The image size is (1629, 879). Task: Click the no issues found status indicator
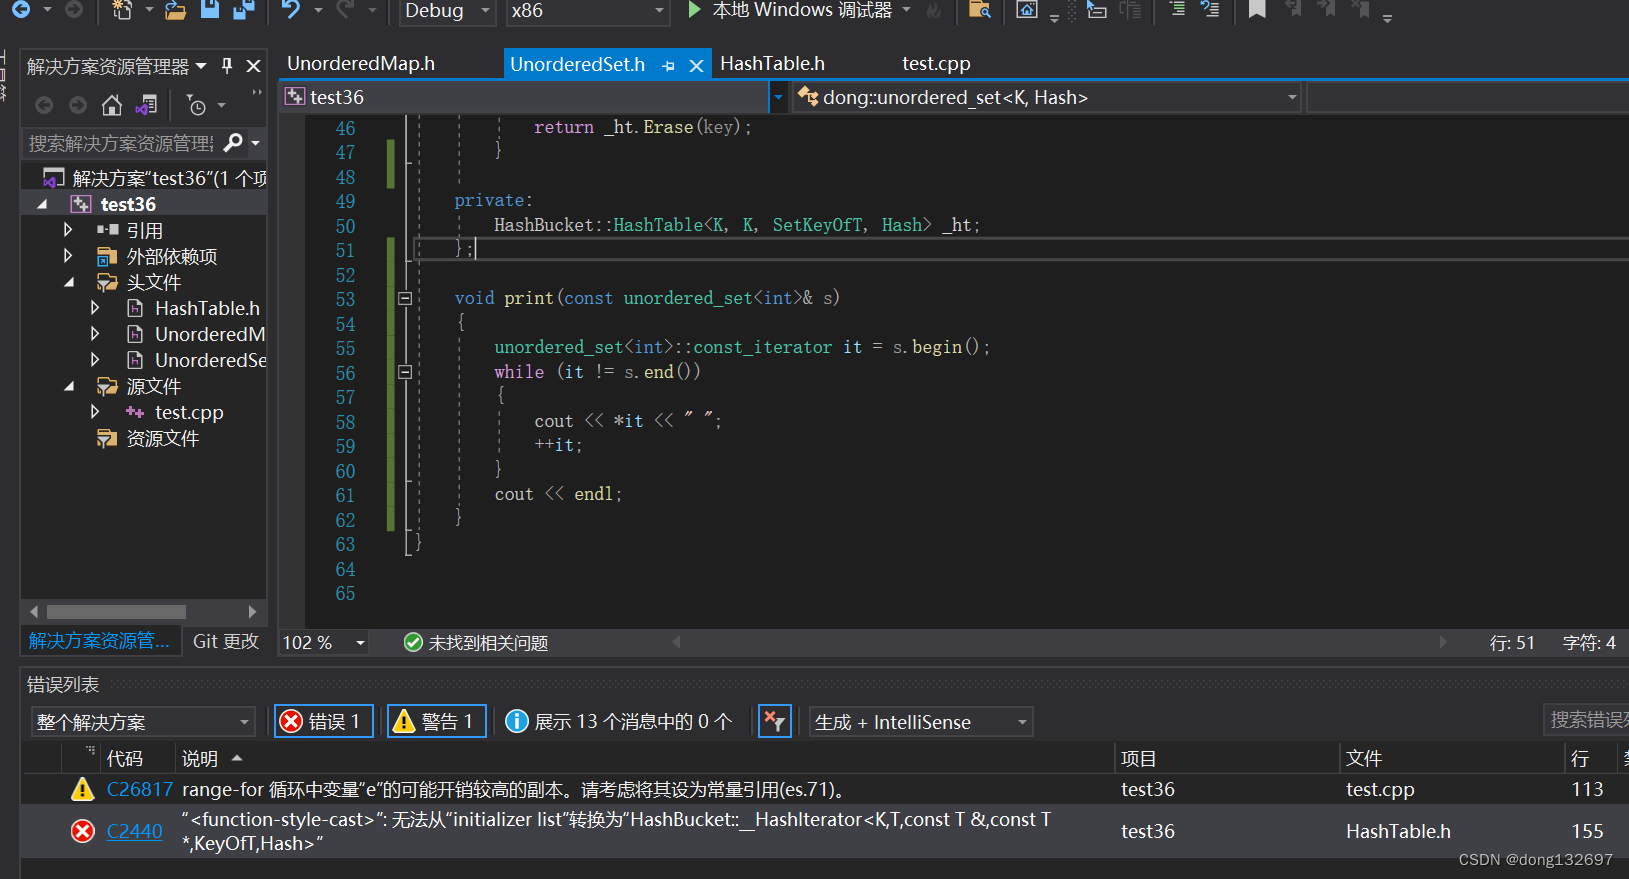click(x=476, y=642)
